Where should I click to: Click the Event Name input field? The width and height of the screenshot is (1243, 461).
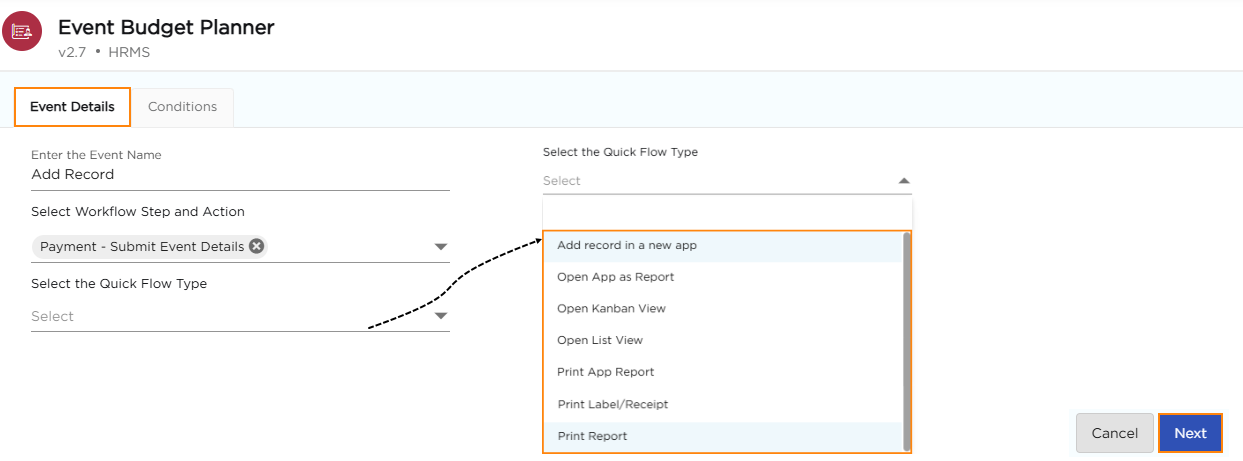tap(240, 175)
